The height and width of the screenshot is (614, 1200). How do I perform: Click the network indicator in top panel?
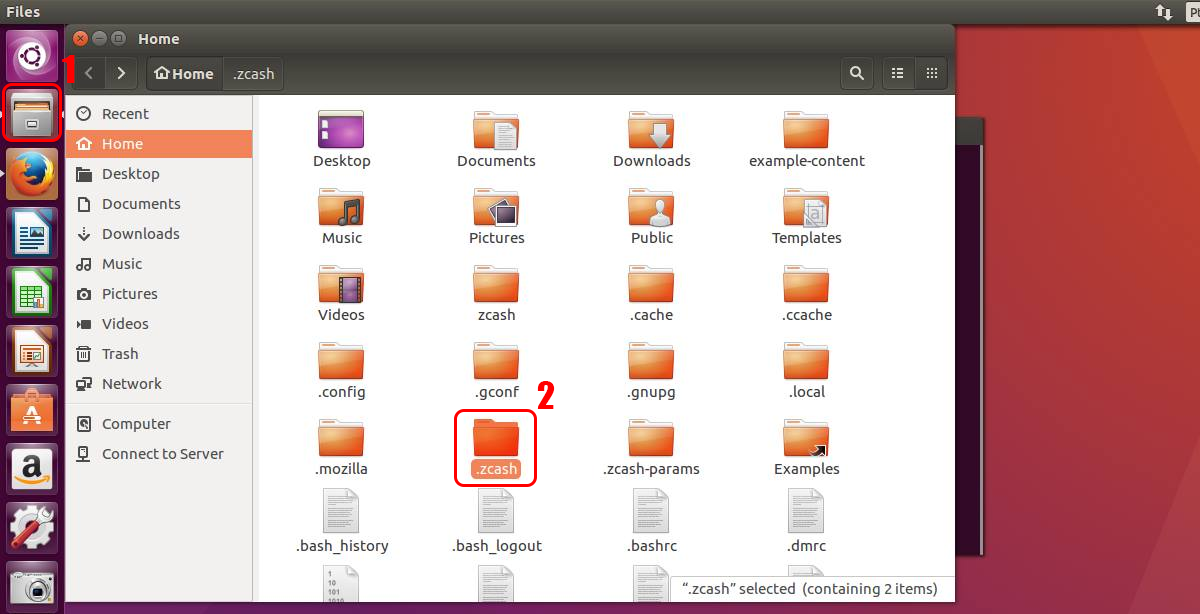click(x=1163, y=12)
